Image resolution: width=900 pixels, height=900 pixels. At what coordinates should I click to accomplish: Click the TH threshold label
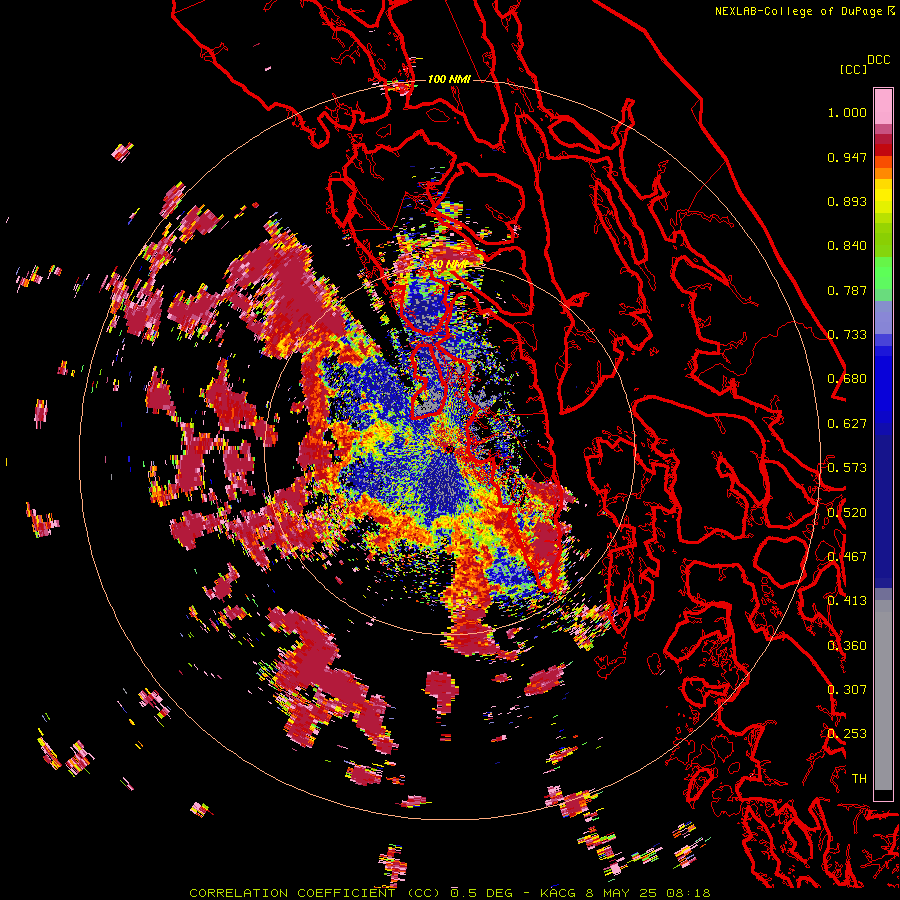coord(859,779)
